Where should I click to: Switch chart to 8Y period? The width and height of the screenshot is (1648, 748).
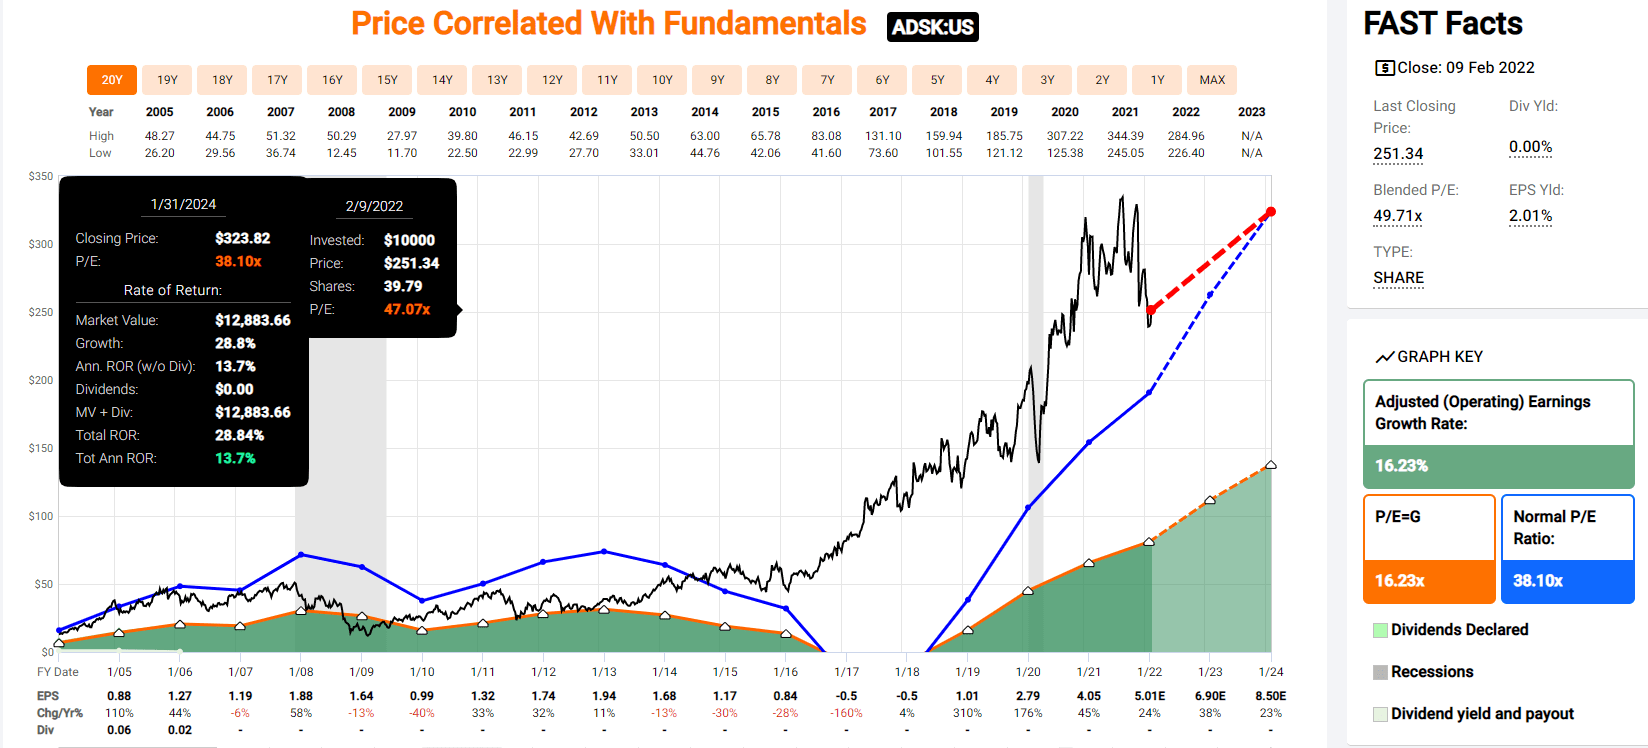click(x=772, y=80)
